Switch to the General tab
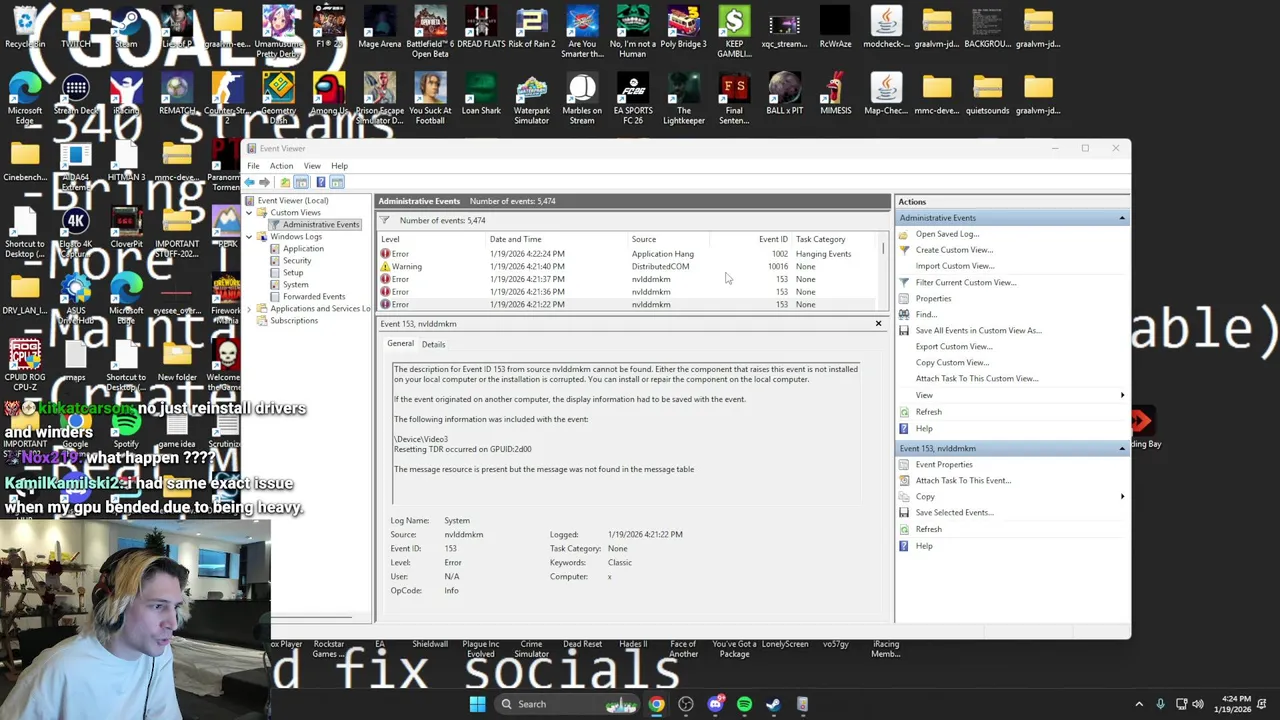The width and height of the screenshot is (1280, 720). (x=400, y=344)
